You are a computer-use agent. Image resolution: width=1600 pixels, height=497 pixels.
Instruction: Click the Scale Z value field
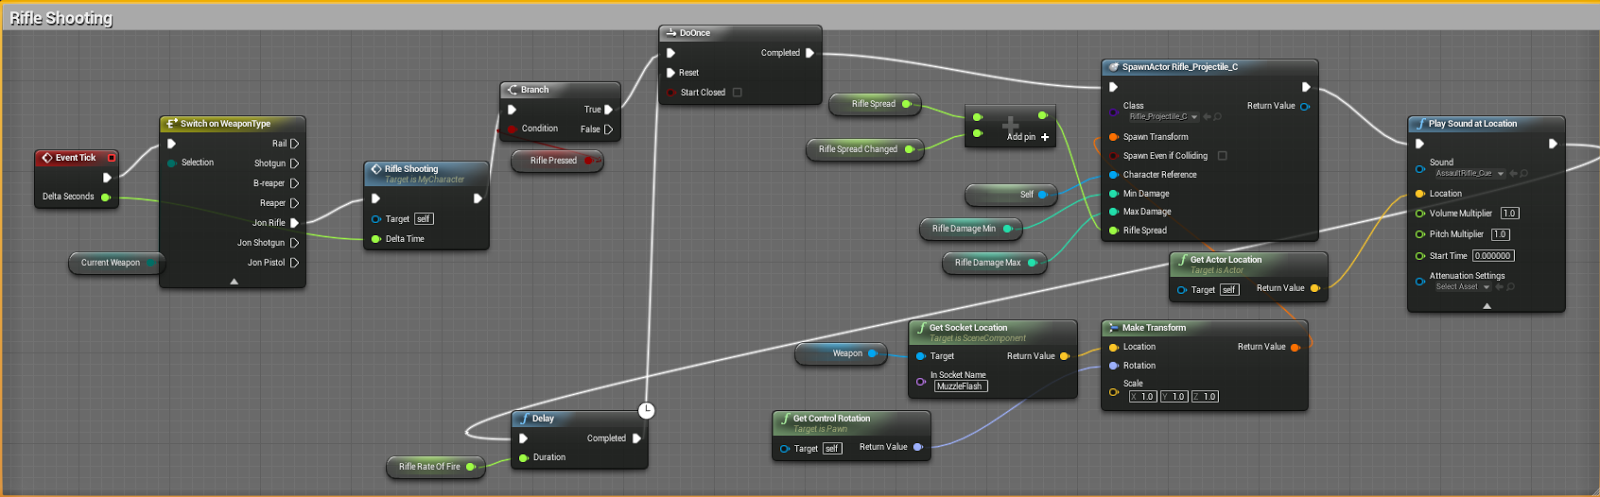(1205, 397)
